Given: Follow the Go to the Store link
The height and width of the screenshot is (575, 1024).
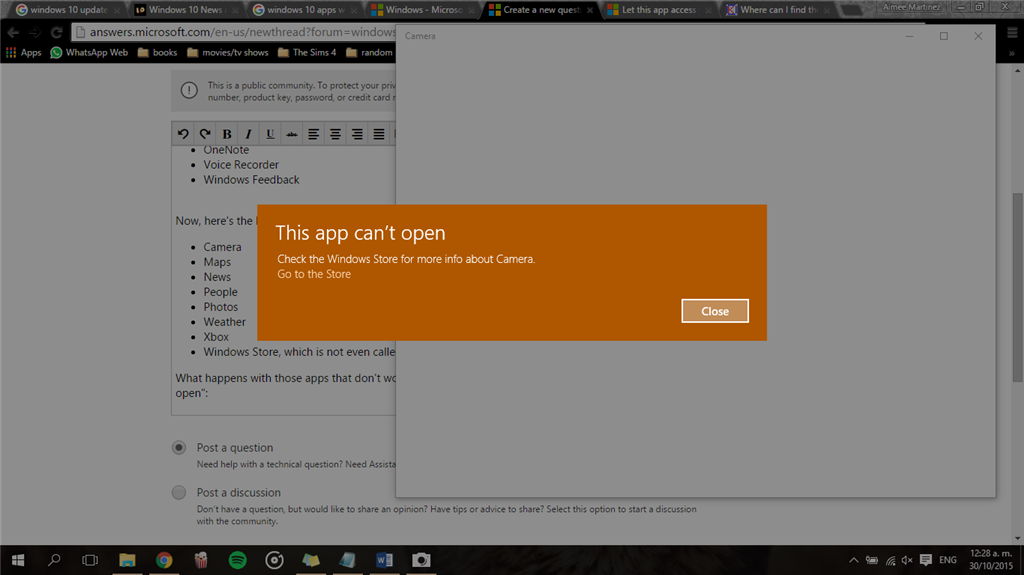Looking at the screenshot, I should (x=313, y=274).
